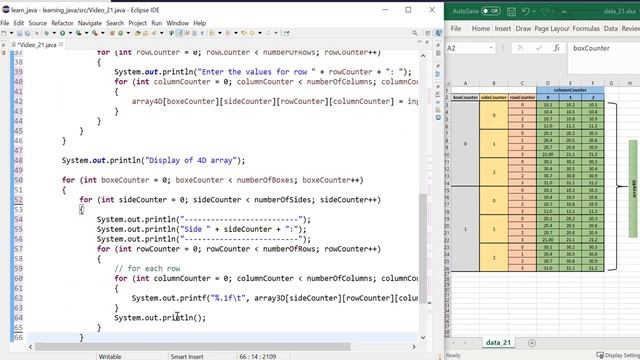Expand Customize Quick Access Toolbar chevron

[564, 12]
